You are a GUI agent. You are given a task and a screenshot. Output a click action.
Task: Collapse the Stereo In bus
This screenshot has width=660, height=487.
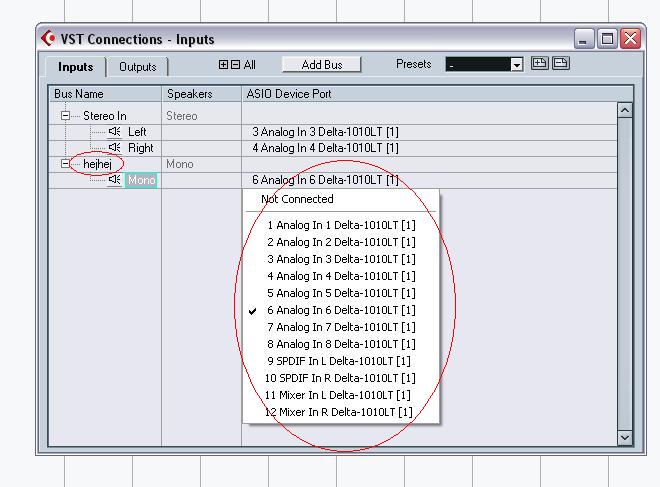click(65, 115)
